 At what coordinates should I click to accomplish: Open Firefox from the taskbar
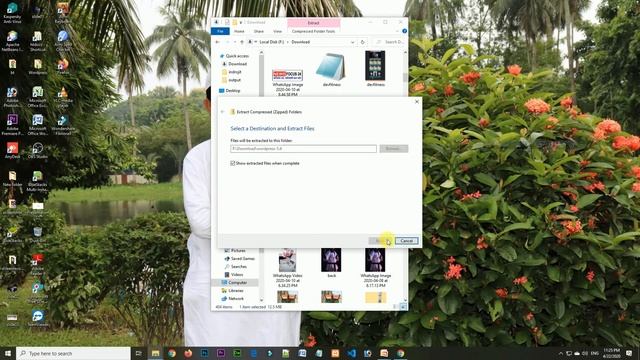coord(188,353)
